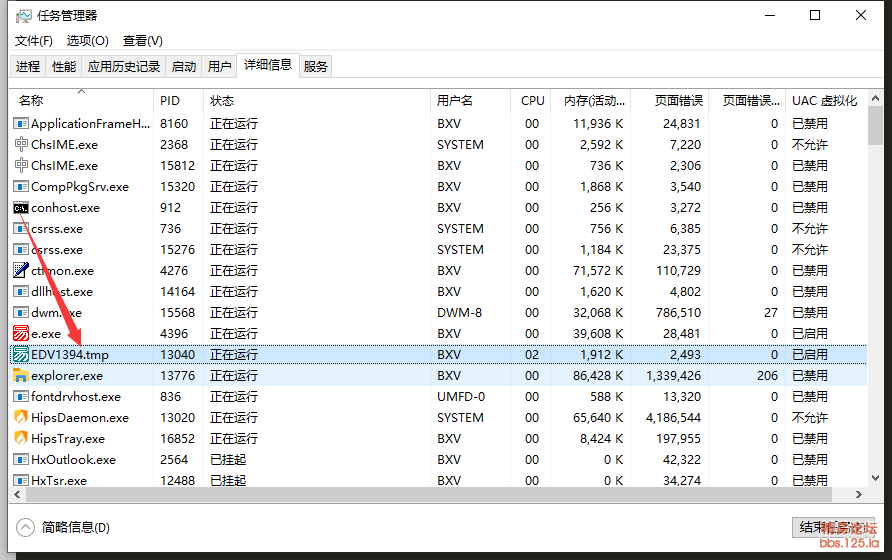This screenshot has height=560, width=892.
Task: Click the explorer.exe folder icon
Action: (x=21, y=376)
